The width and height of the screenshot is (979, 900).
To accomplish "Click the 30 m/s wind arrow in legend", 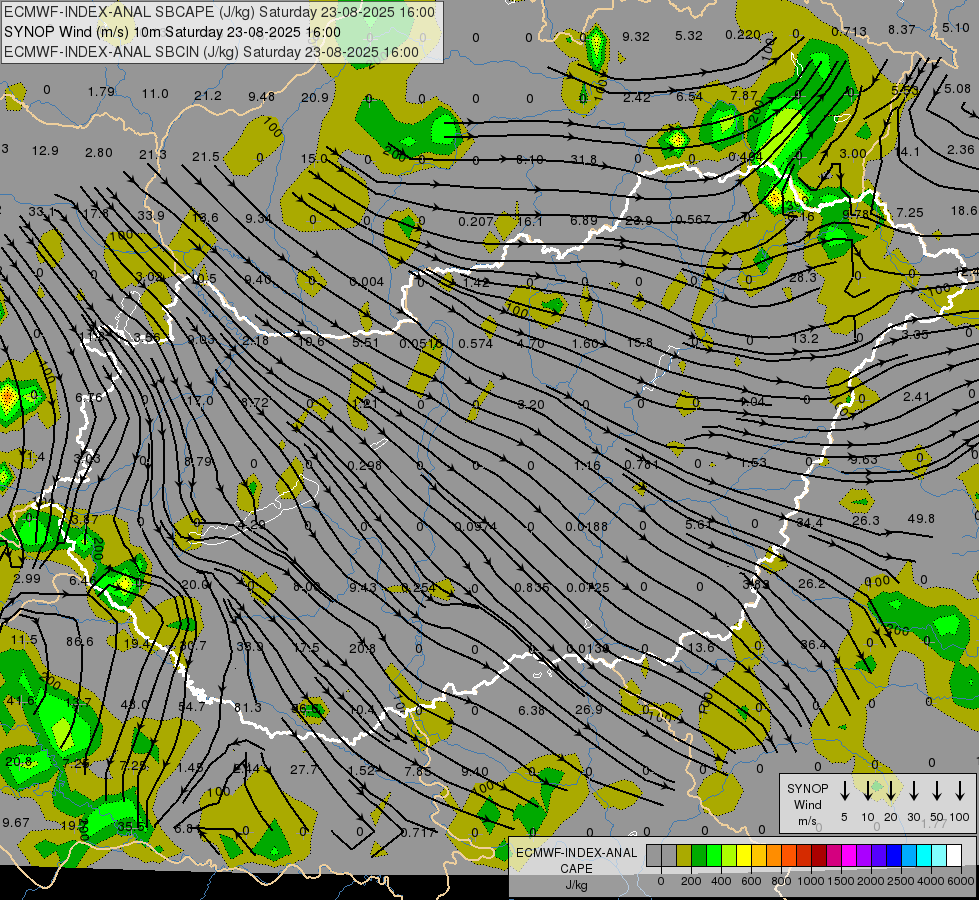I will [x=913, y=791].
